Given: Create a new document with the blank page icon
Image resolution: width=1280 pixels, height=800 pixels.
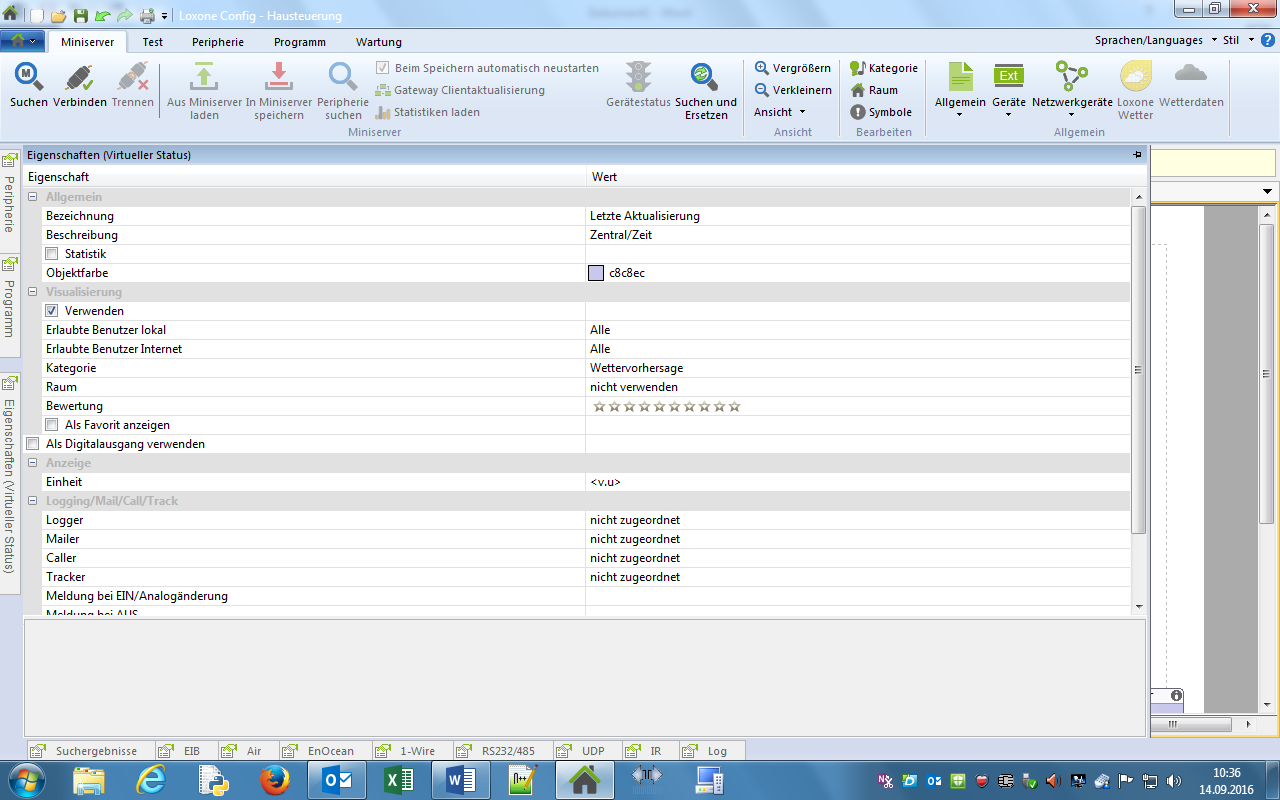Looking at the screenshot, I should [x=38, y=16].
